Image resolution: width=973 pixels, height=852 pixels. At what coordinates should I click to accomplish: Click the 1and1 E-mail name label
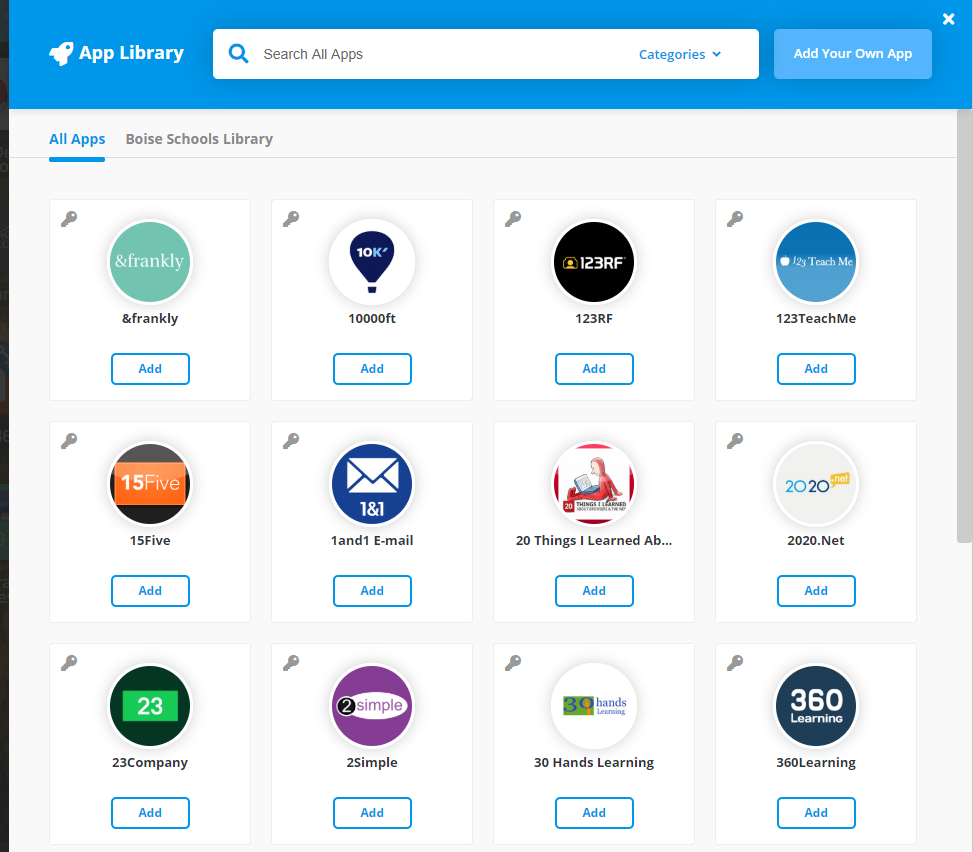click(372, 540)
